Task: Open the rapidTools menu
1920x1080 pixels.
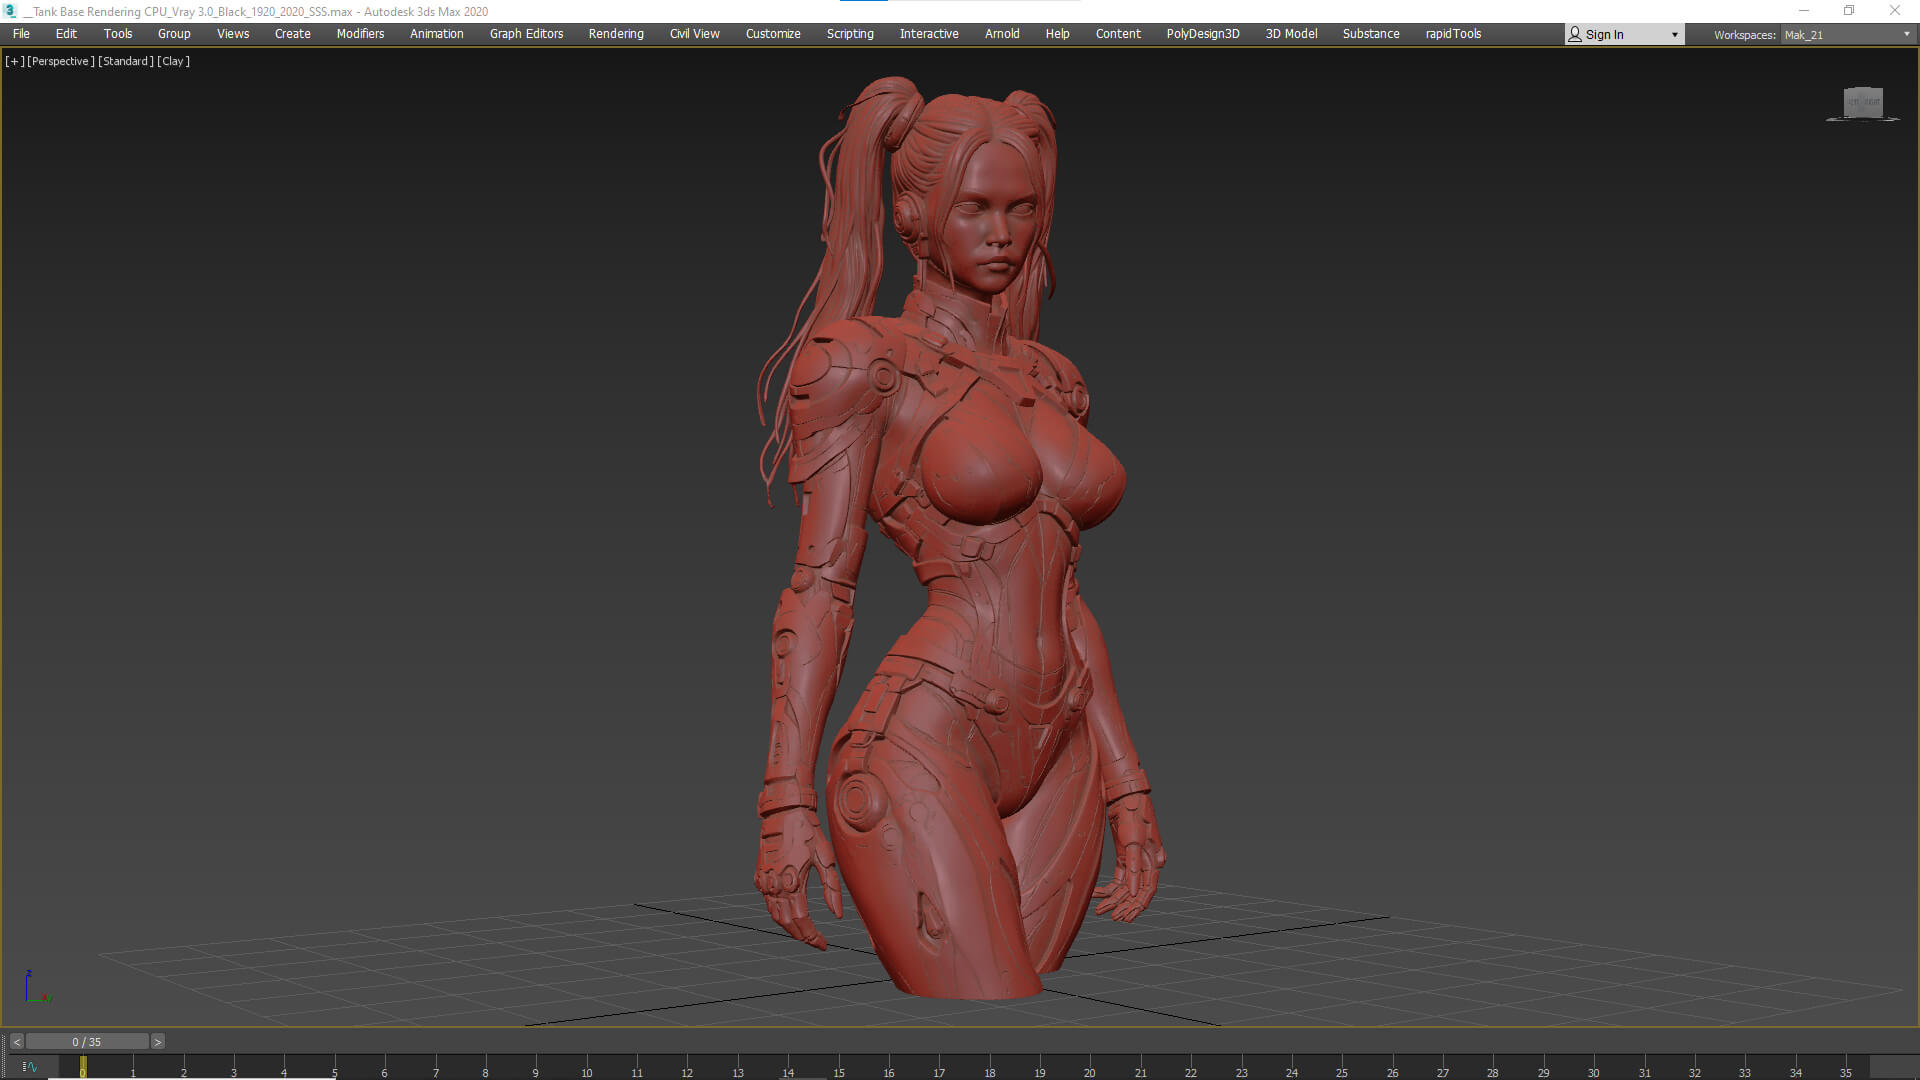Action: [x=1453, y=34]
